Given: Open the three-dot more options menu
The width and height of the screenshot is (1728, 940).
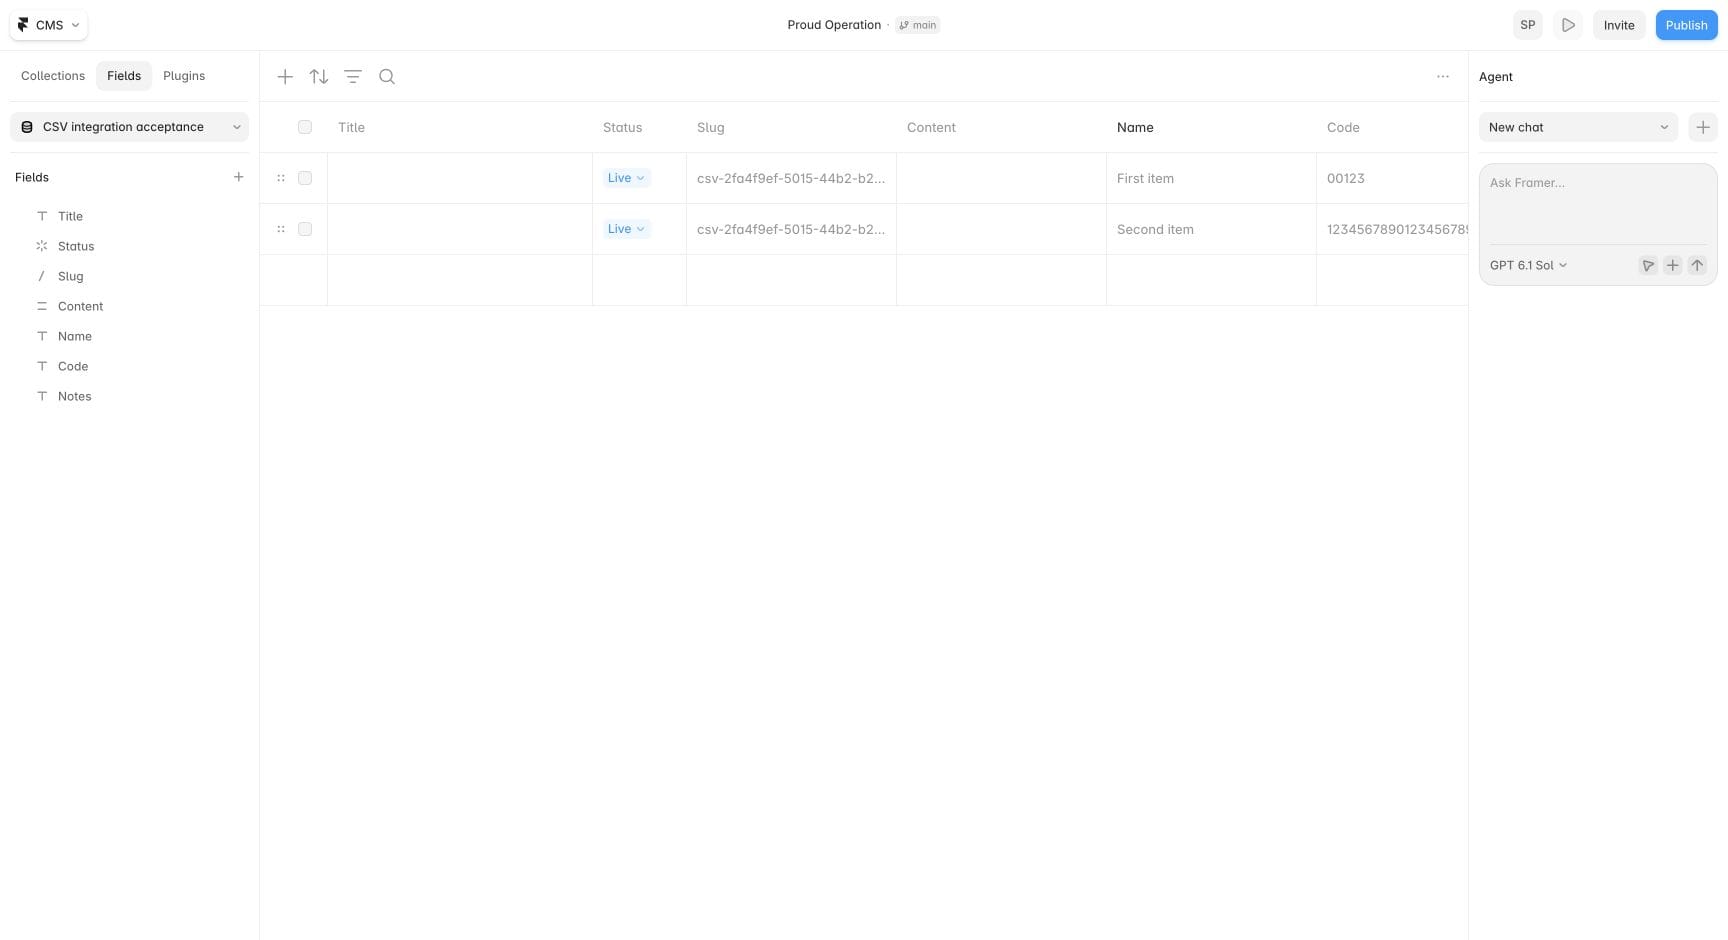Looking at the screenshot, I should click(1443, 77).
